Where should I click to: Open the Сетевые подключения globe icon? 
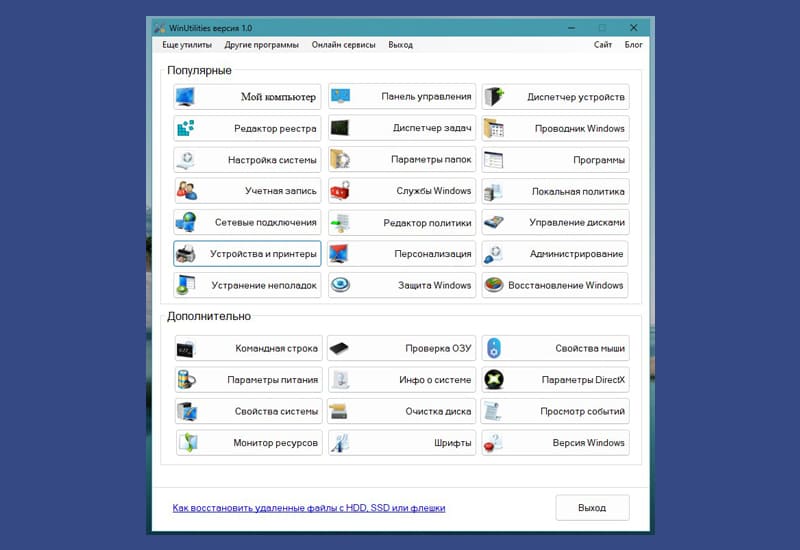tap(186, 222)
